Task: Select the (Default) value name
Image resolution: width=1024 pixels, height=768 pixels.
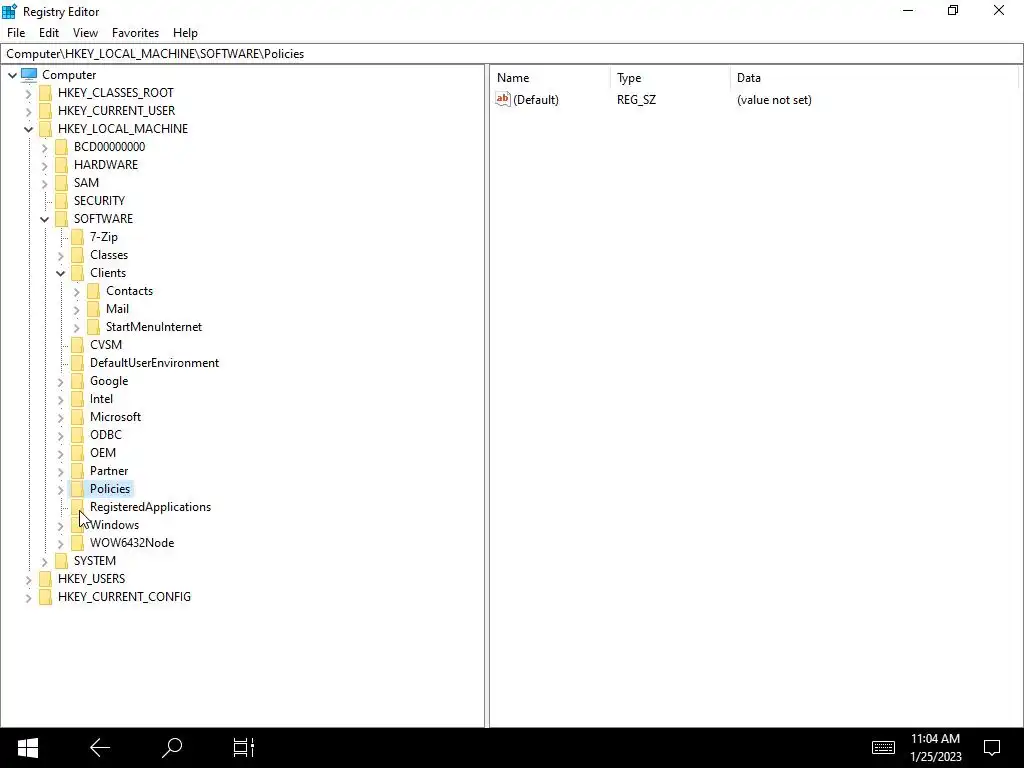Action: [536, 100]
